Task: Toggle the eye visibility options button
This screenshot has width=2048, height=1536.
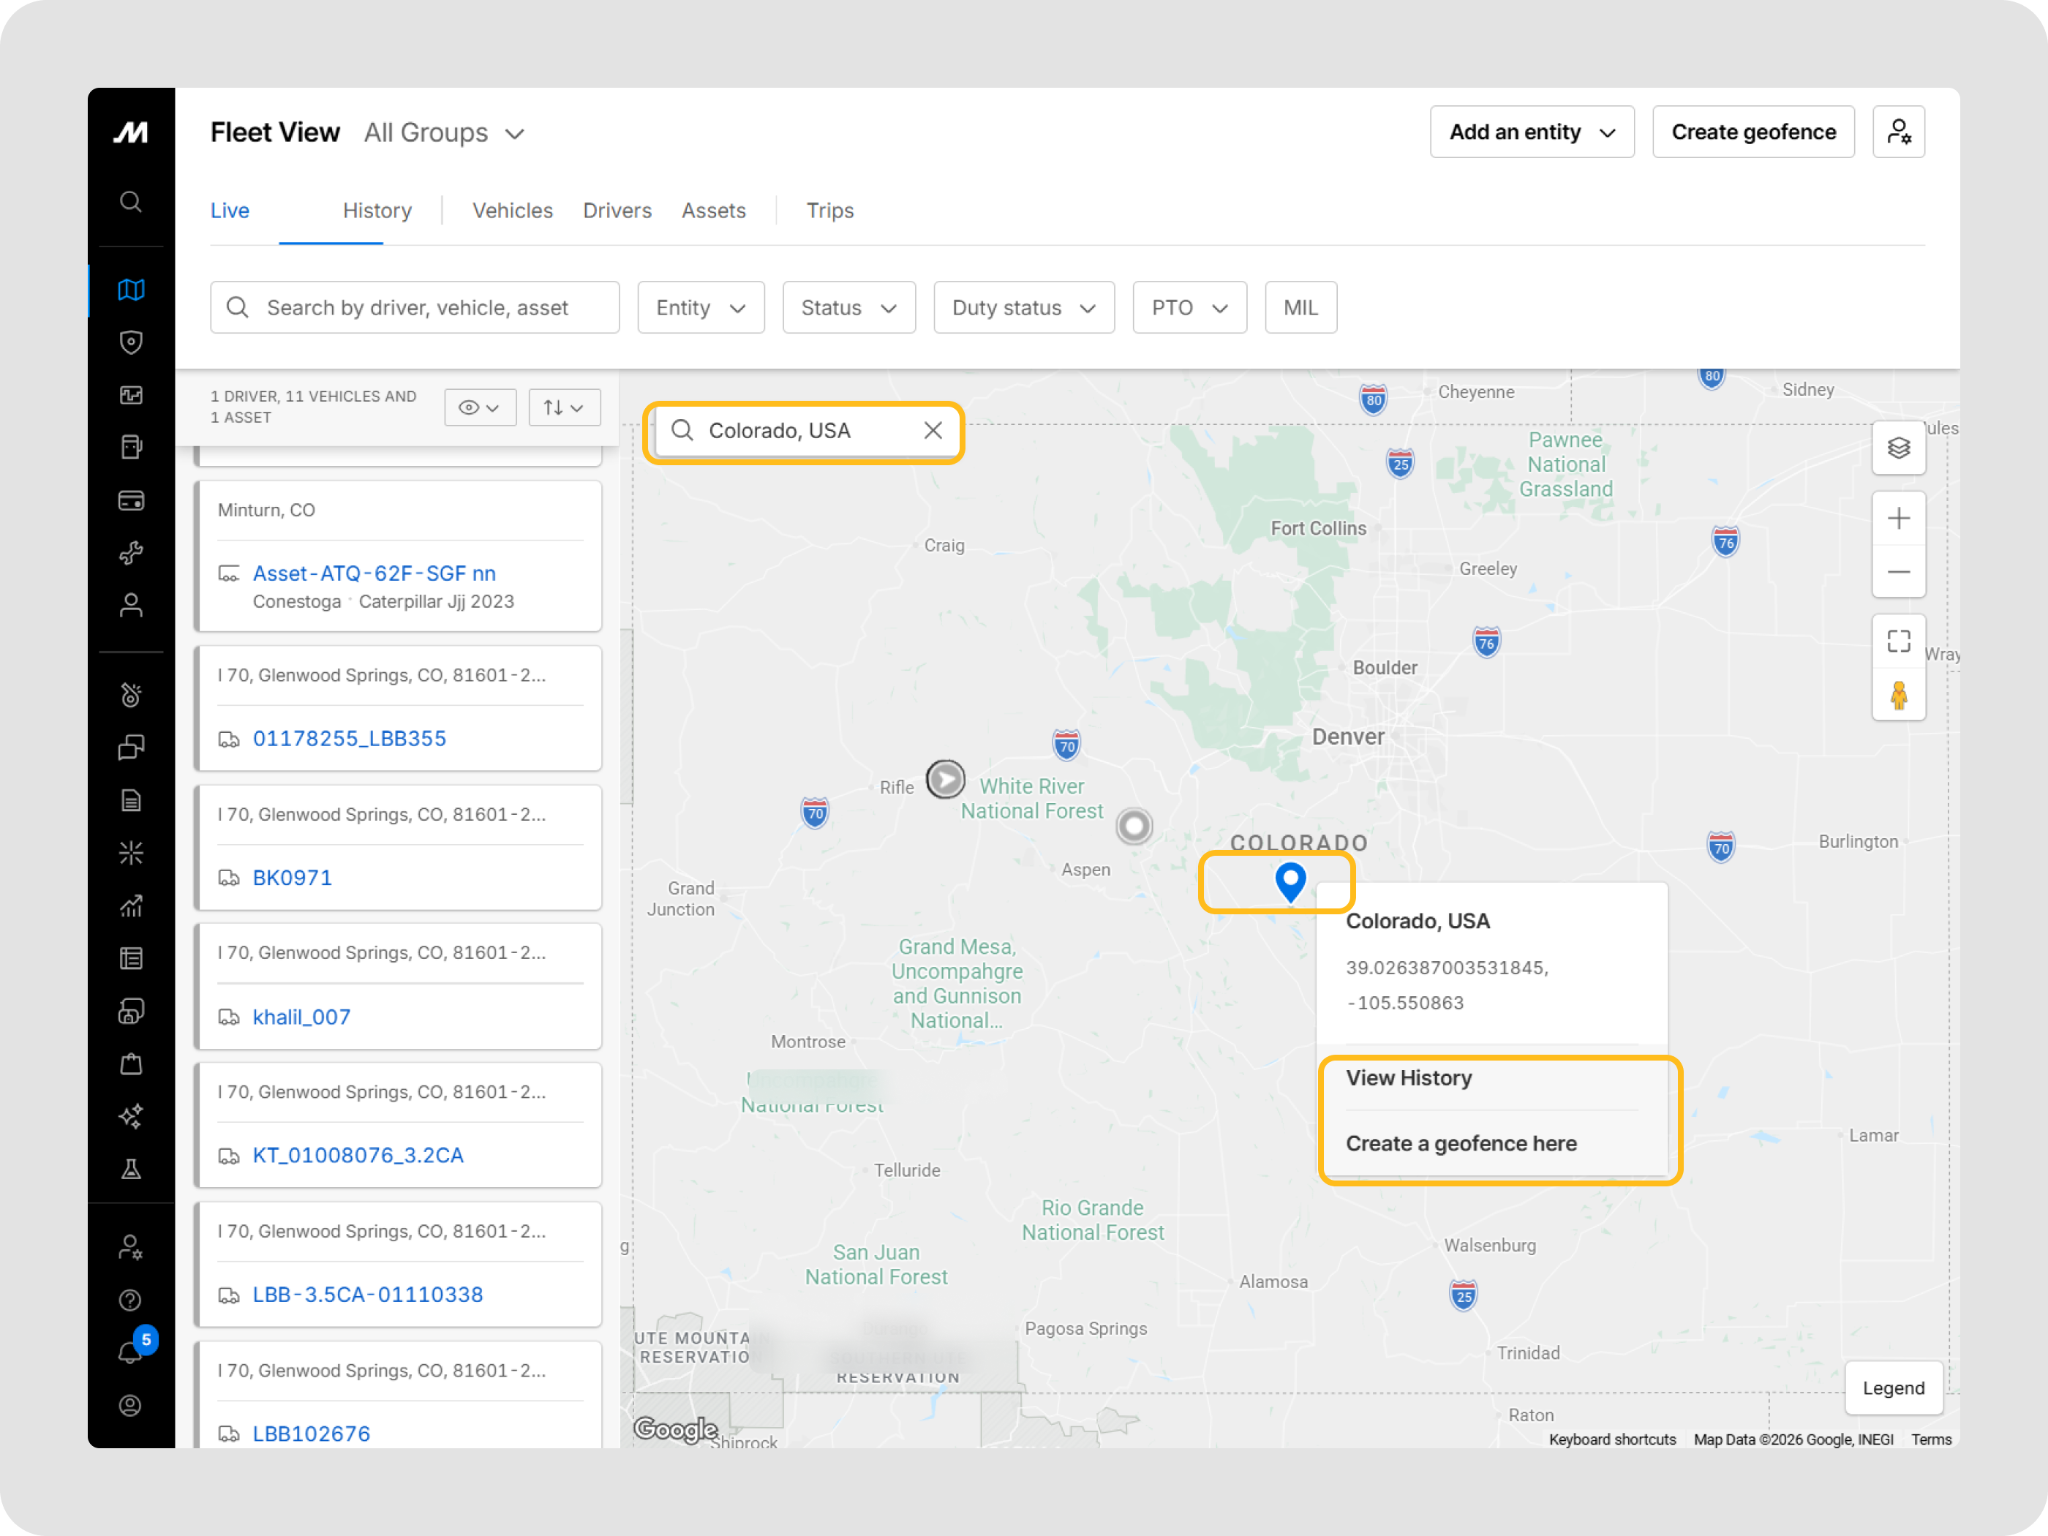Action: (480, 407)
